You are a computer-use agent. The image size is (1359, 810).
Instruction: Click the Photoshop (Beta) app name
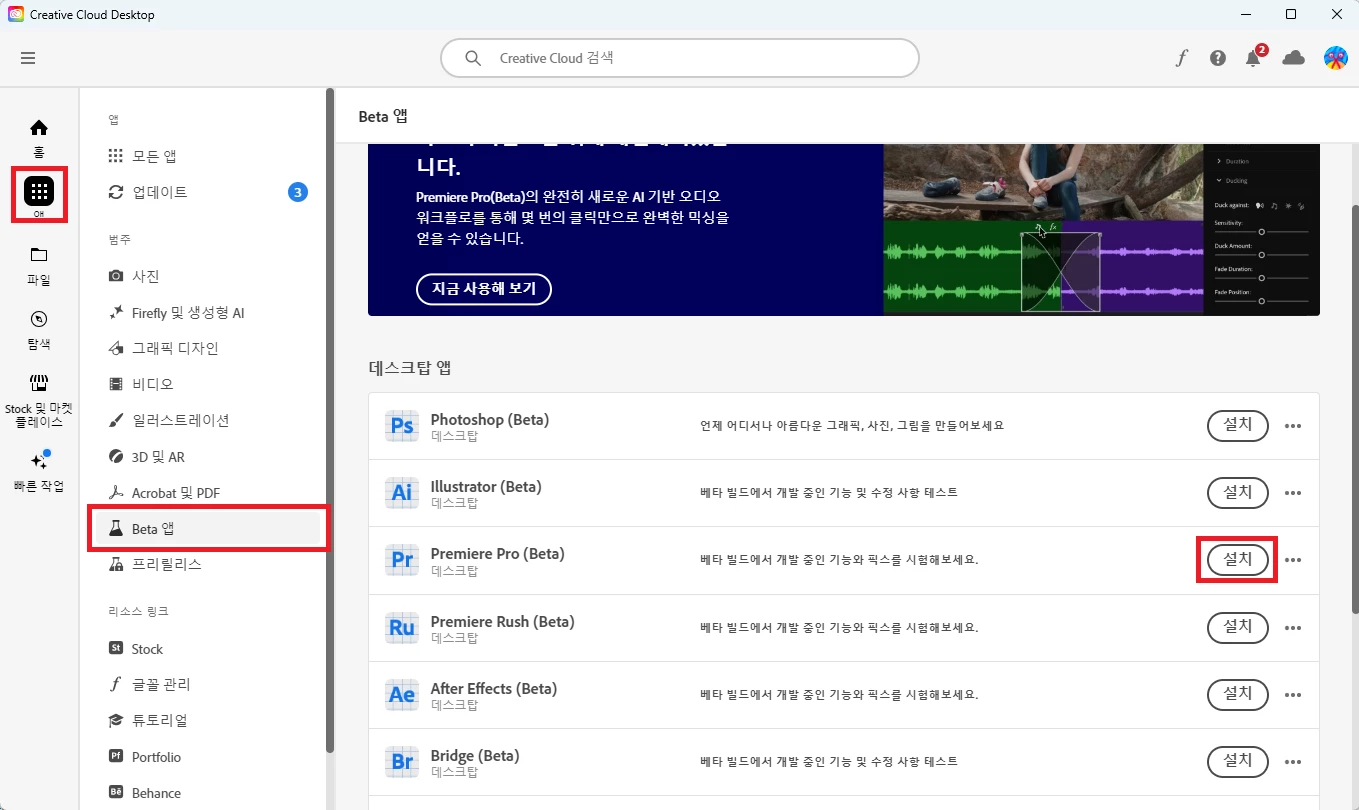coord(490,420)
